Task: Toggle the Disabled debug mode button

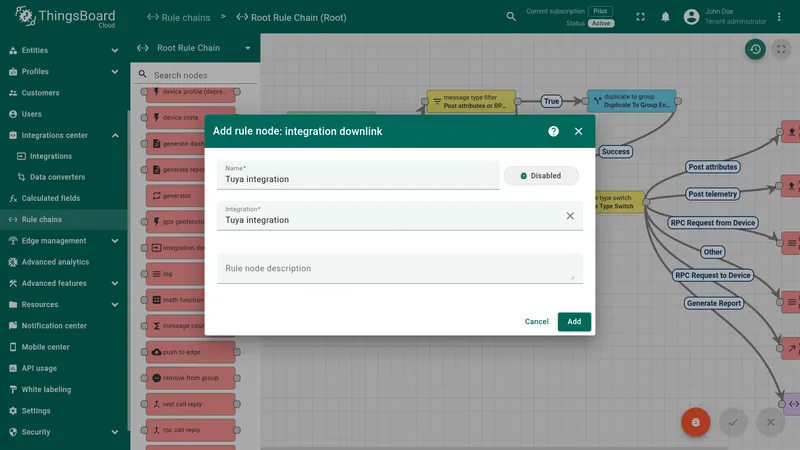Action: [541, 176]
